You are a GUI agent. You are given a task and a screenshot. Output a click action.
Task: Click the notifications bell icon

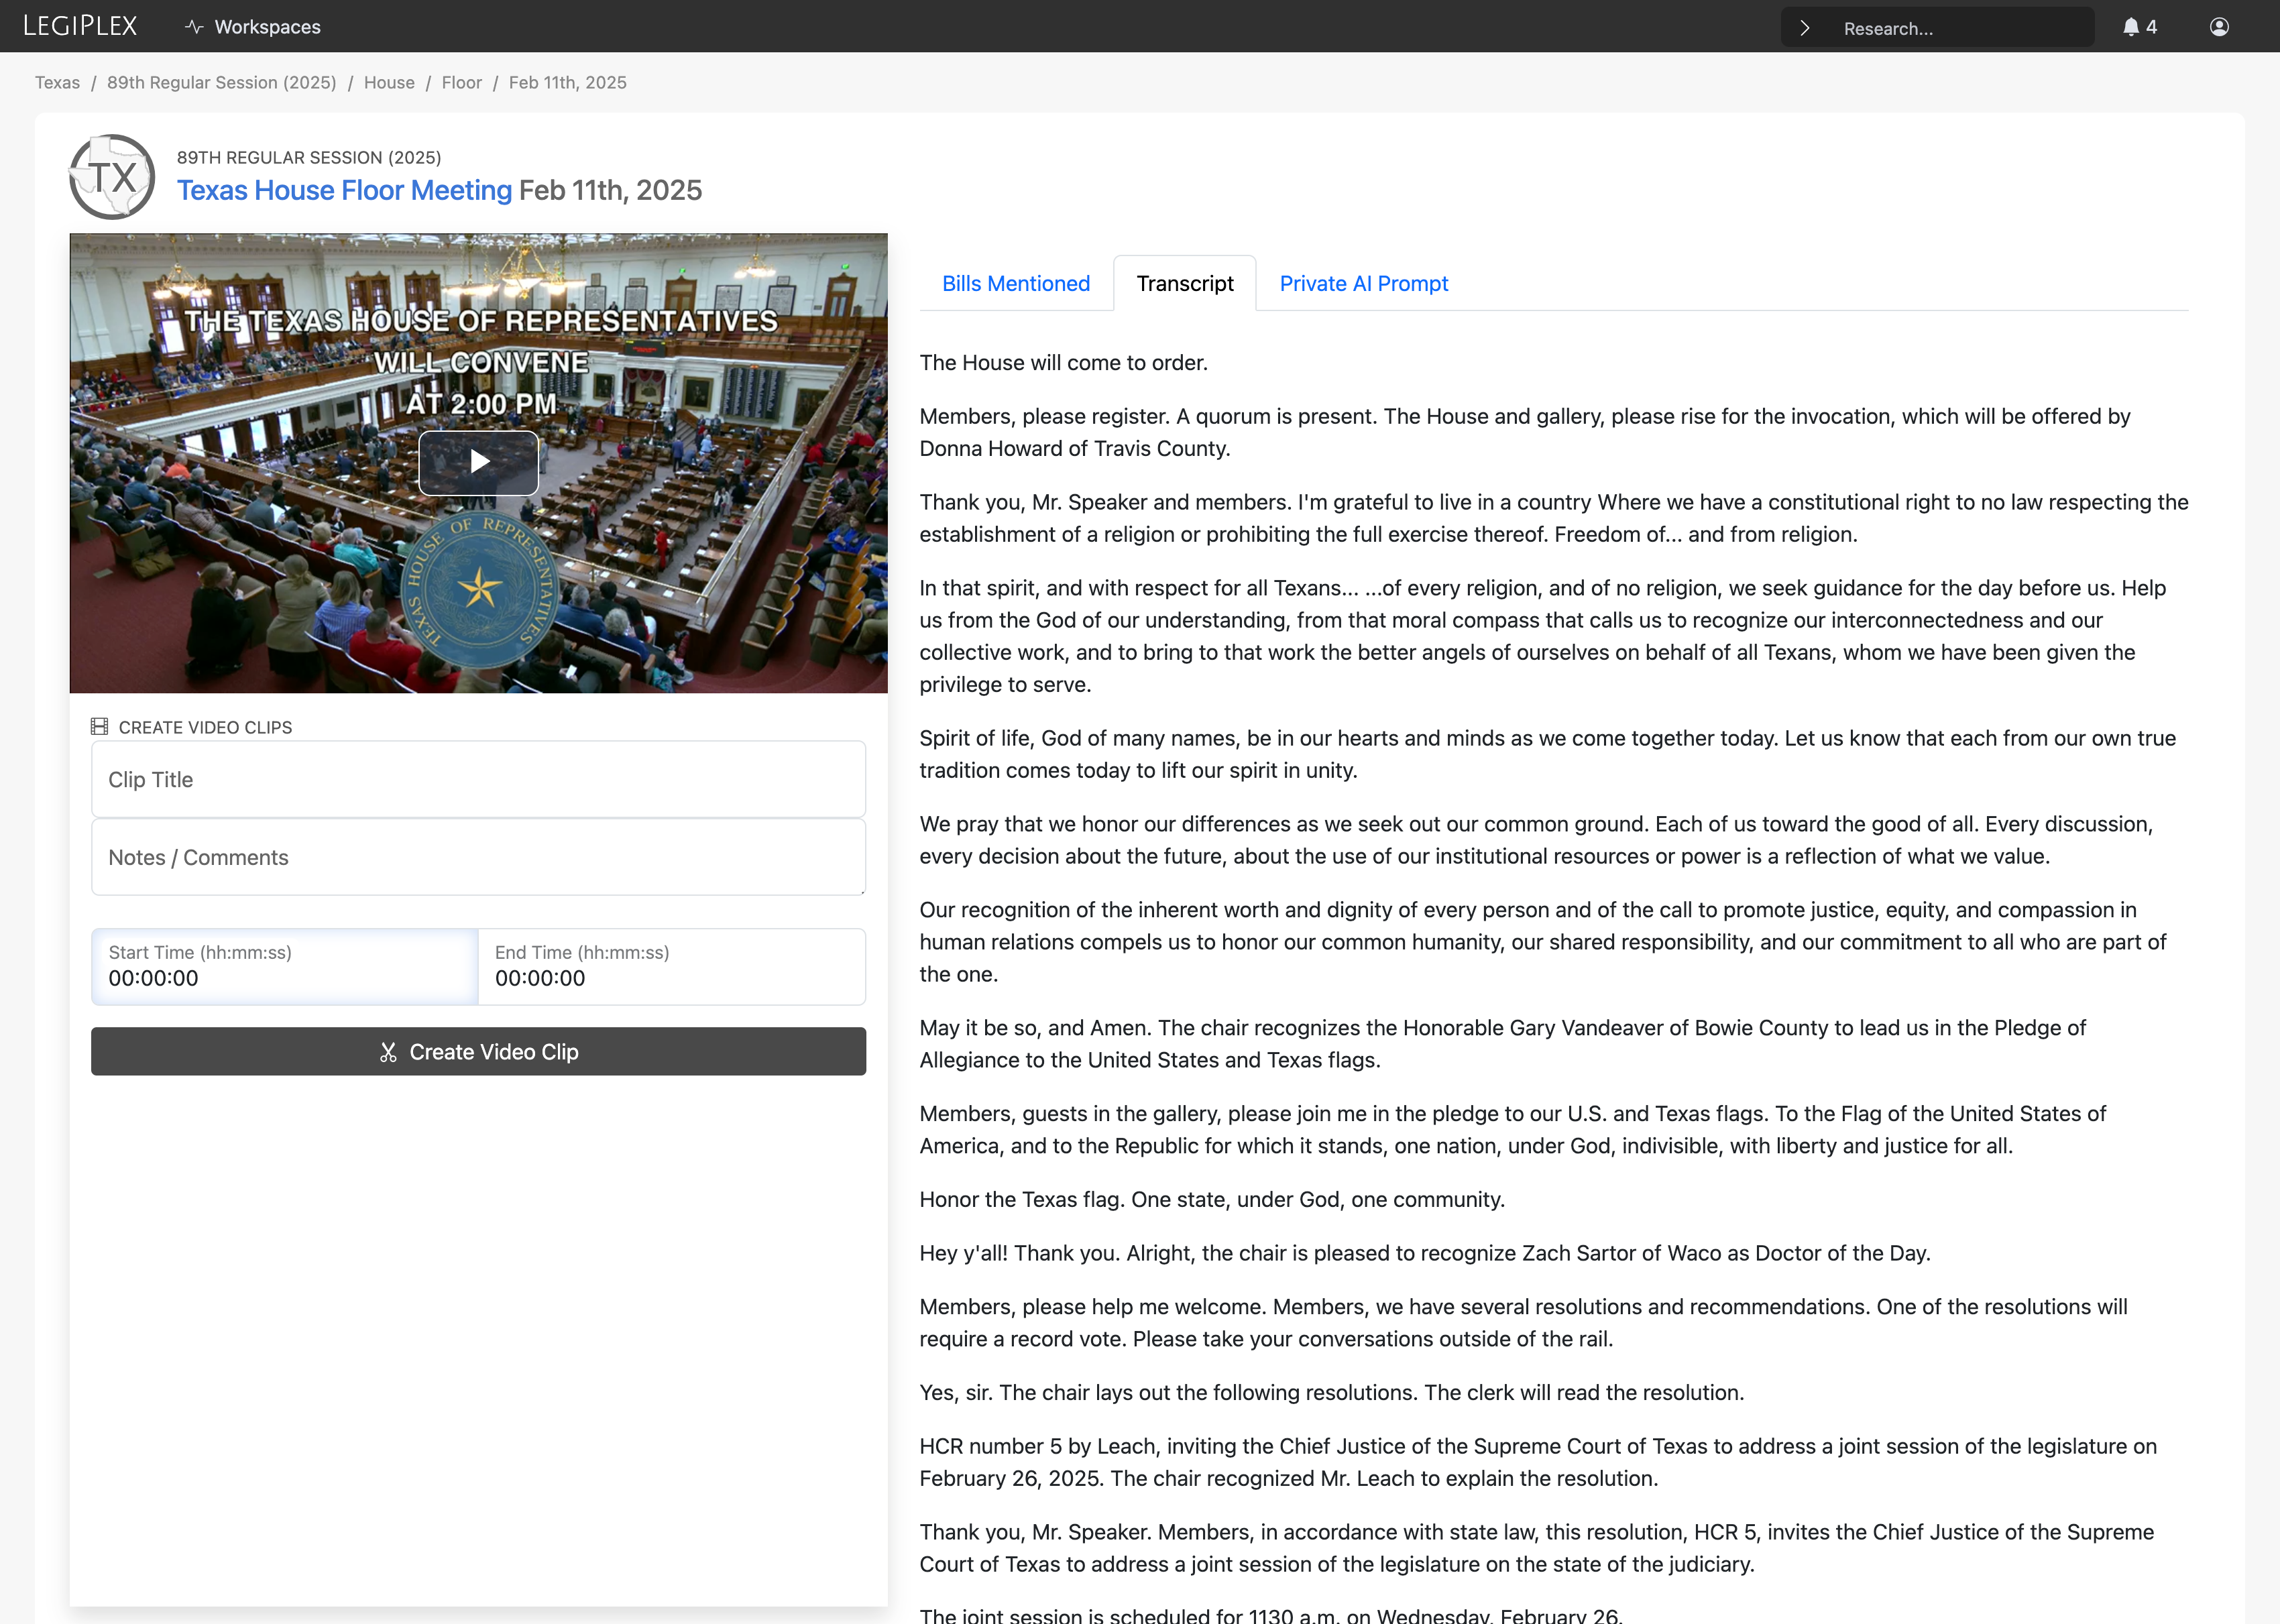(x=2130, y=27)
